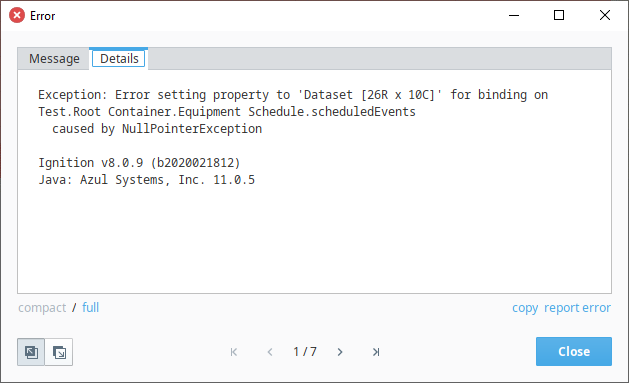Click the 1 / 7 page indicator
The height and width of the screenshot is (383, 629).
pos(305,352)
